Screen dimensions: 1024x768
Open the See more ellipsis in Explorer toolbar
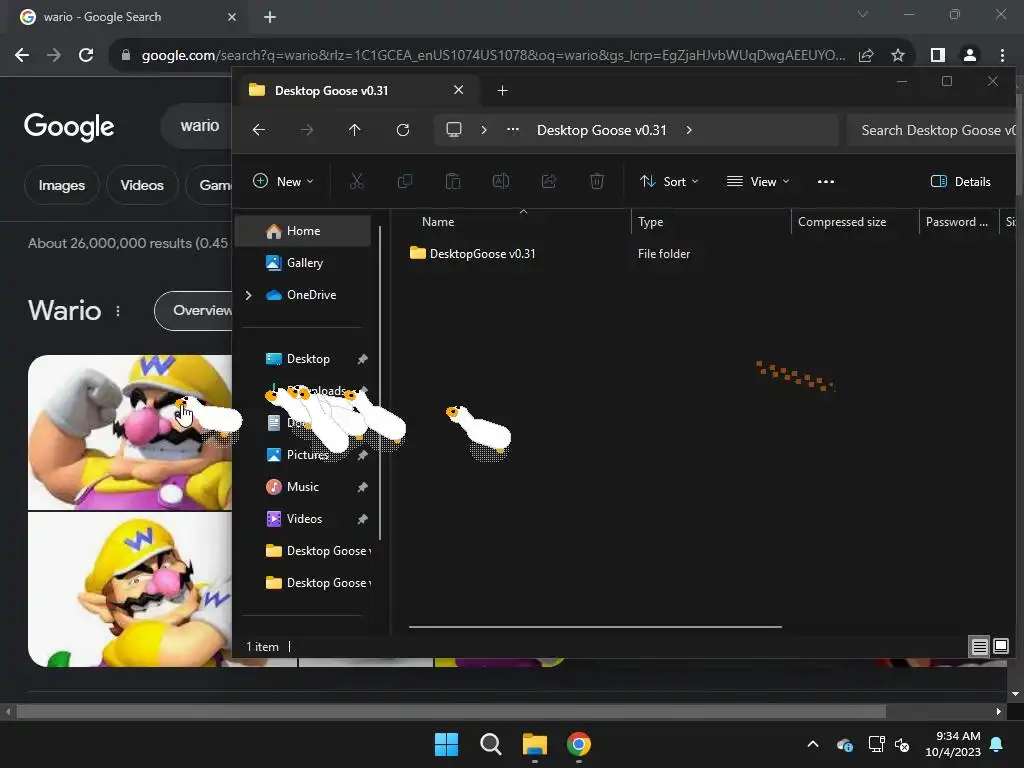coord(825,182)
